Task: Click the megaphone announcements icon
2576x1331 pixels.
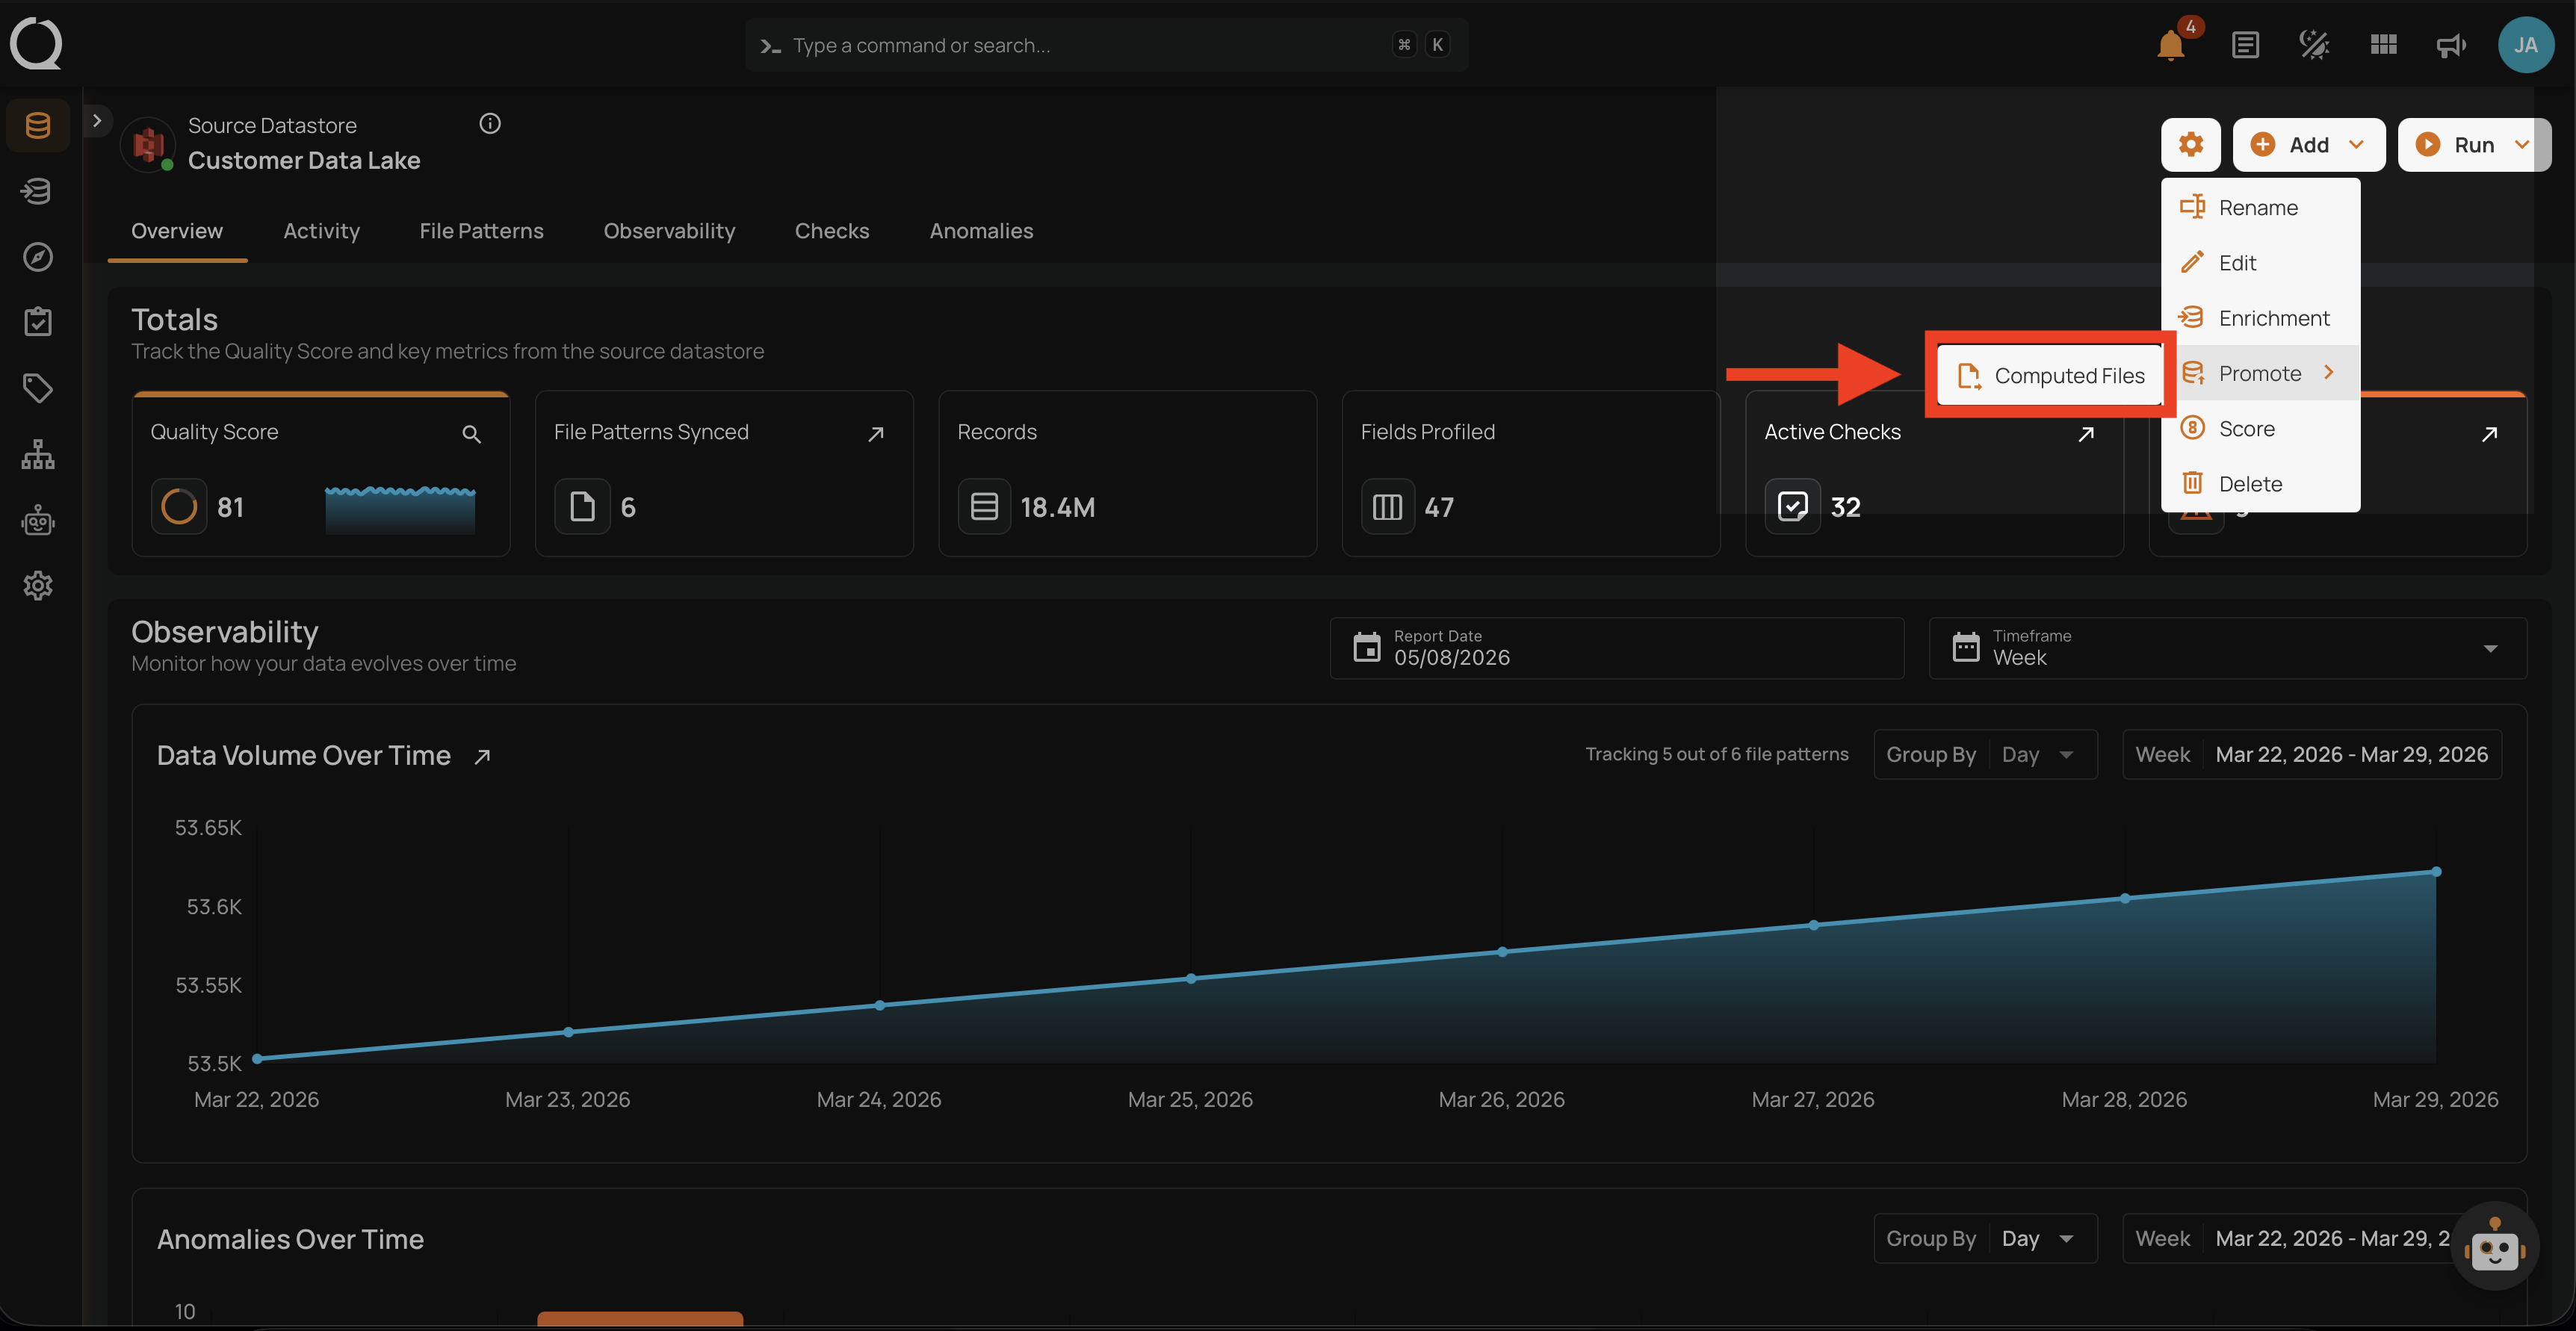Action: point(2451,45)
